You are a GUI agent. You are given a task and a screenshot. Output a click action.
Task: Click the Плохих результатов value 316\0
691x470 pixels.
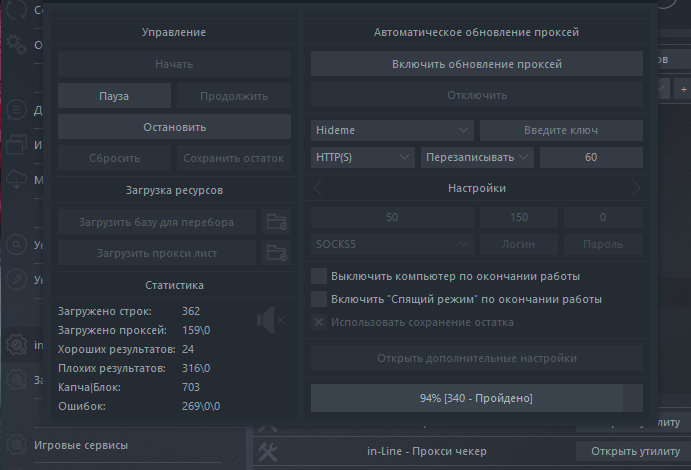click(196, 368)
